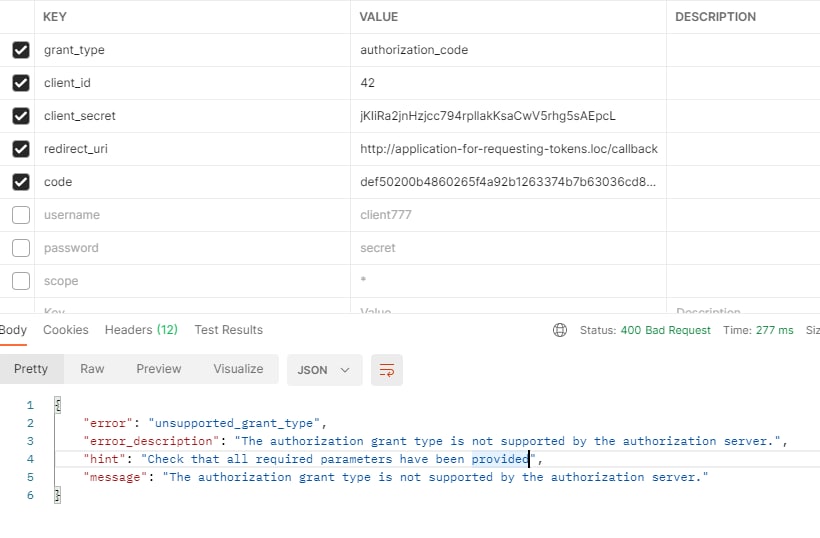The width and height of the screenshot is (820, 538).
Task: Click the code value field
Action: pos(509,182)
